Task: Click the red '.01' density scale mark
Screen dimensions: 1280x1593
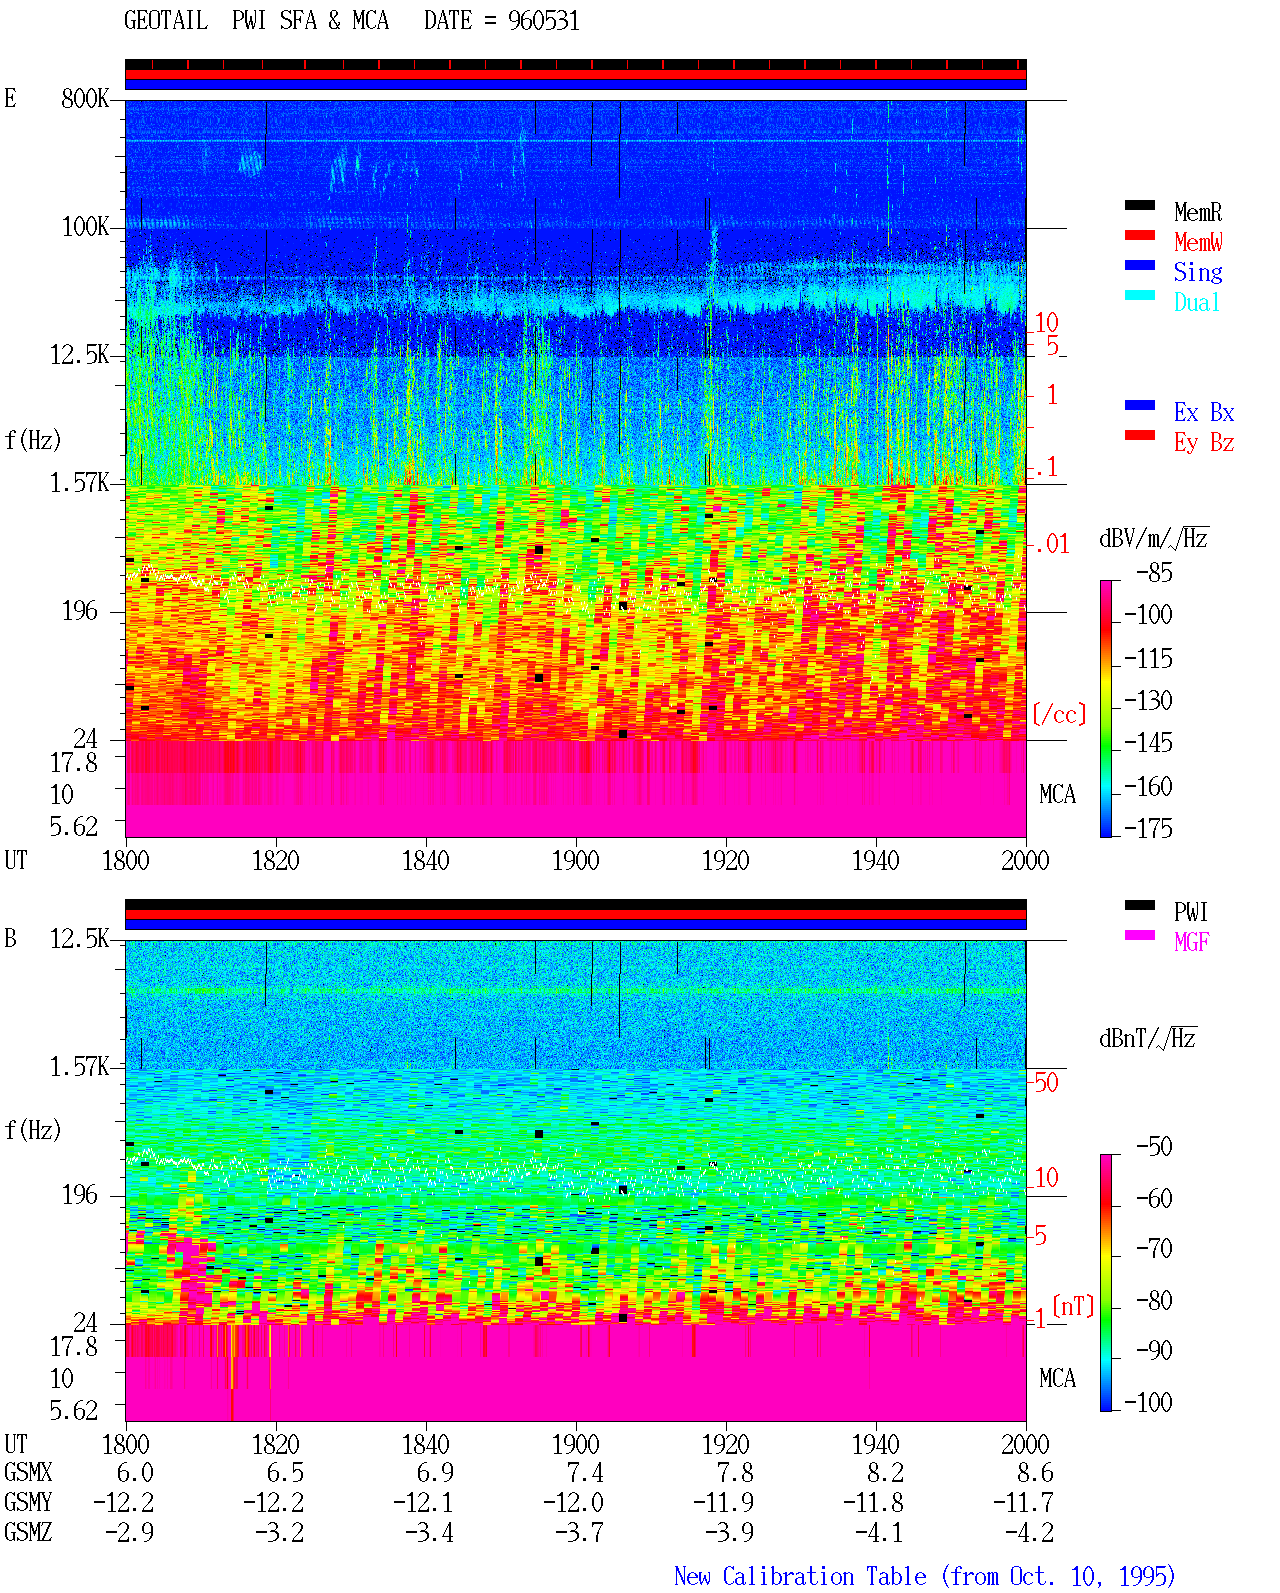Action: (1052, 545)
